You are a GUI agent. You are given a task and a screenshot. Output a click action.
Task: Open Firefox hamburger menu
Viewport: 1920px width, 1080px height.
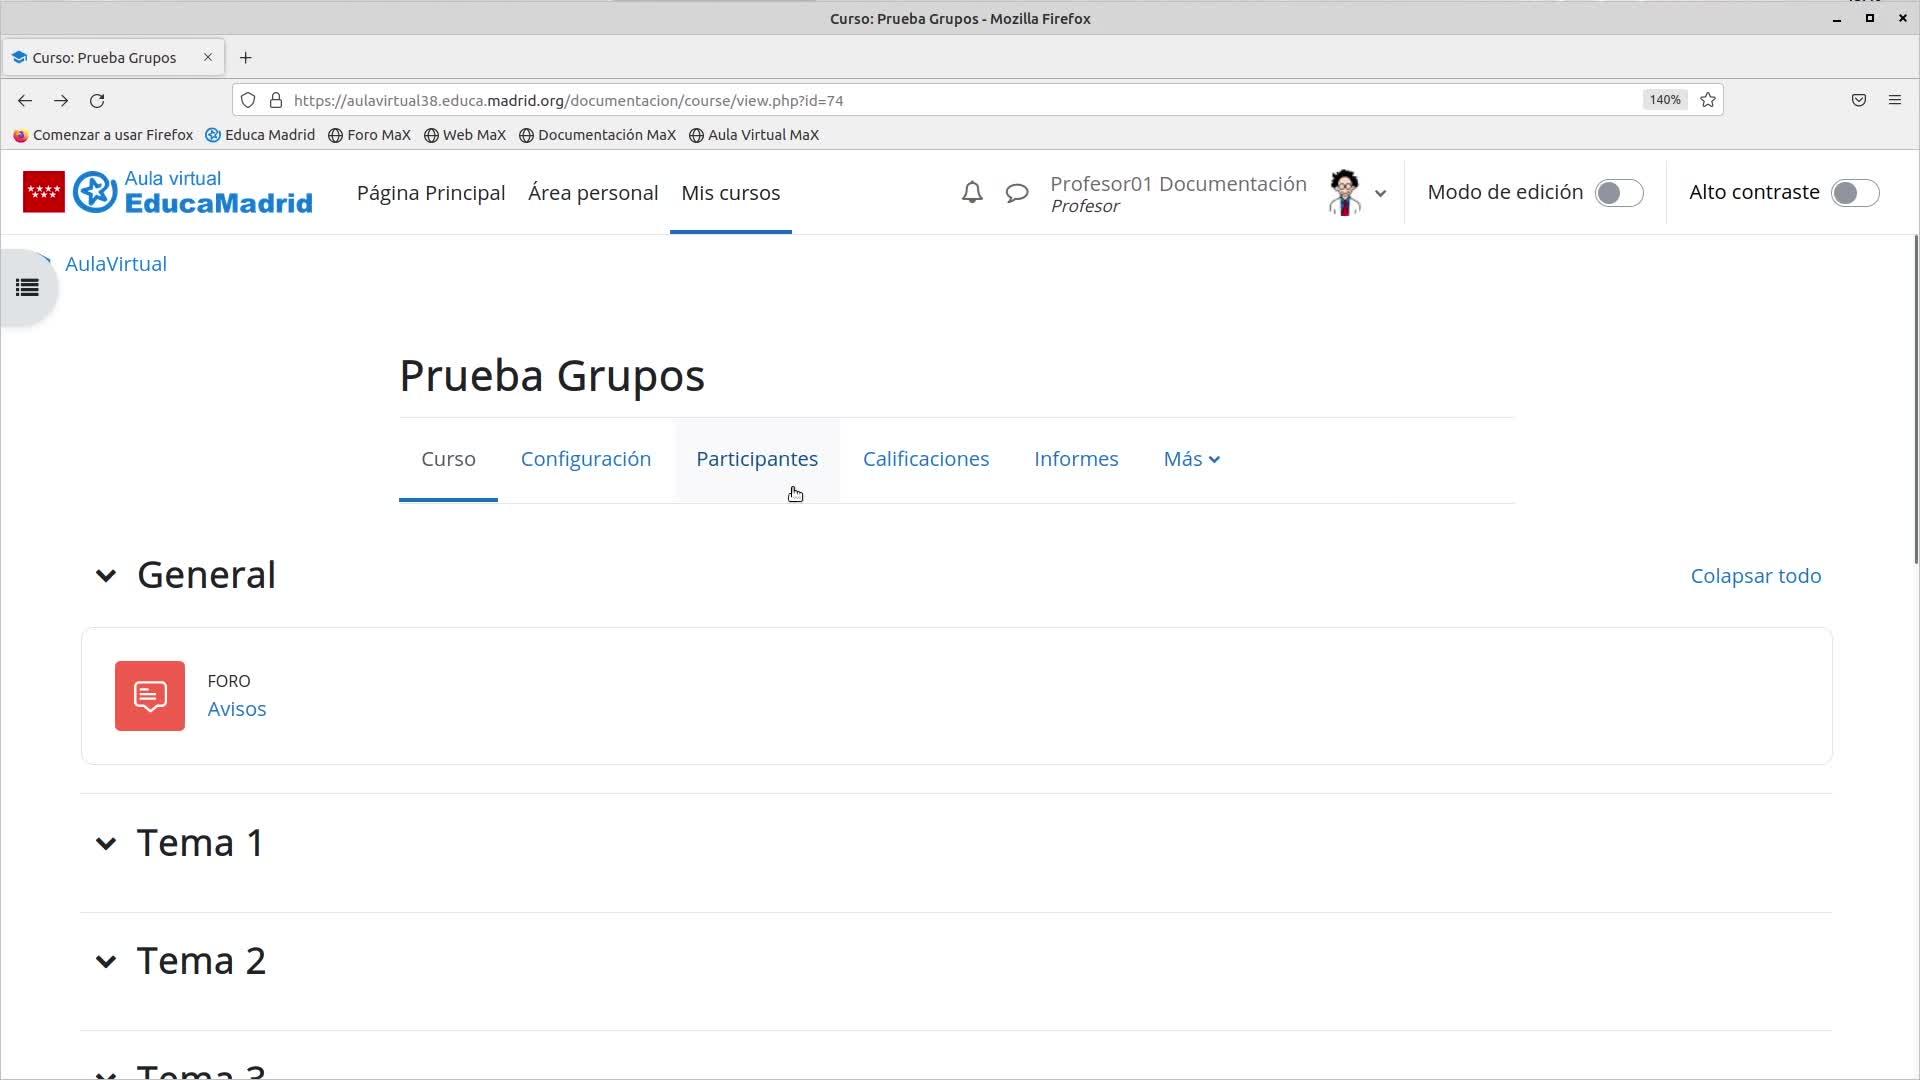(x=1894, y=100)
